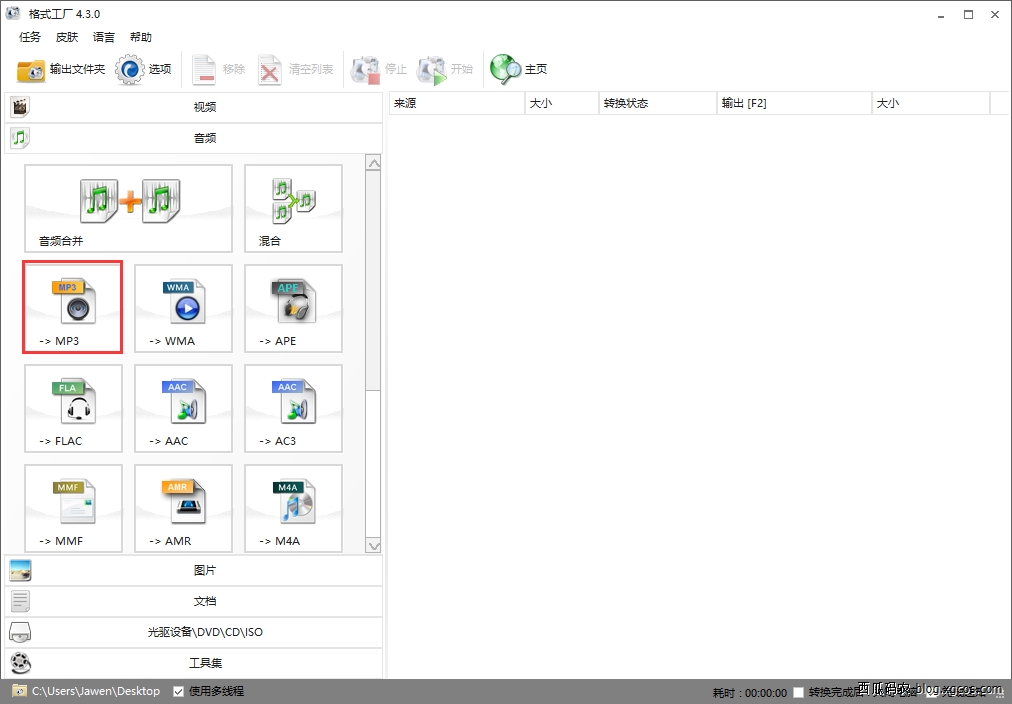The height and width of the screenshot is (704, 1012).
Task: Click the 混合 audio mix icon
Action: pyautogui.click(x=293, y=208)
